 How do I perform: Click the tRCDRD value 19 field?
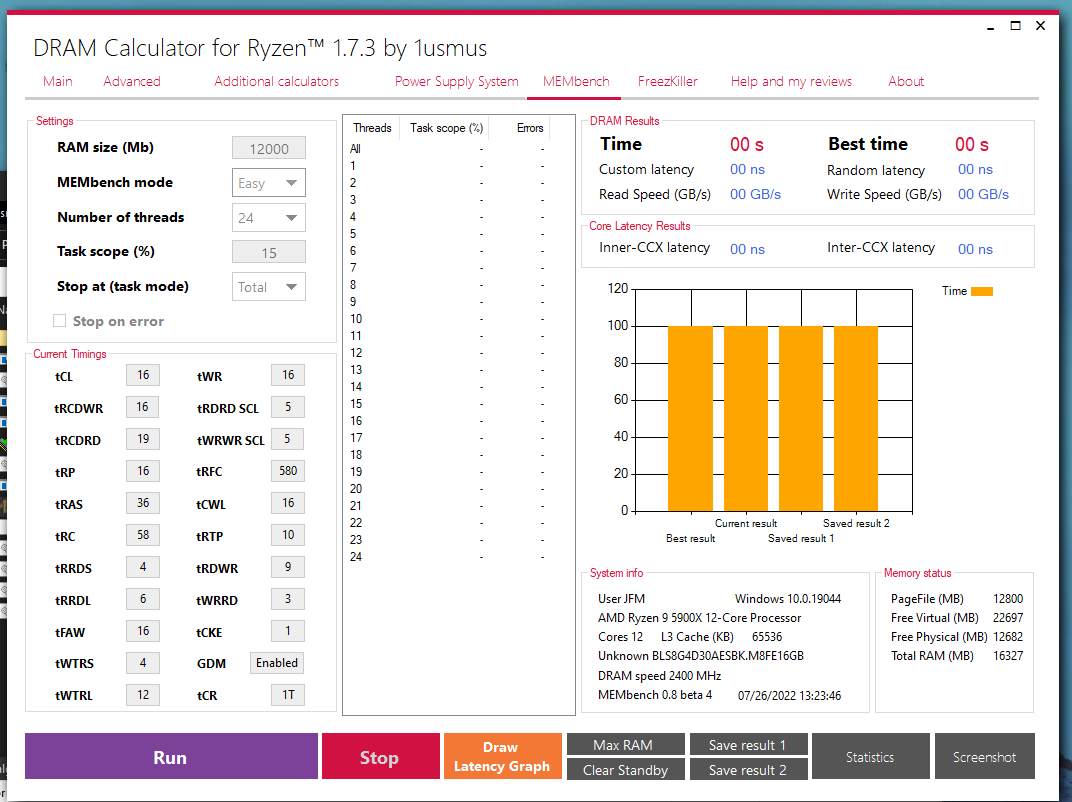pyautogui.click(x=143, y=439)
